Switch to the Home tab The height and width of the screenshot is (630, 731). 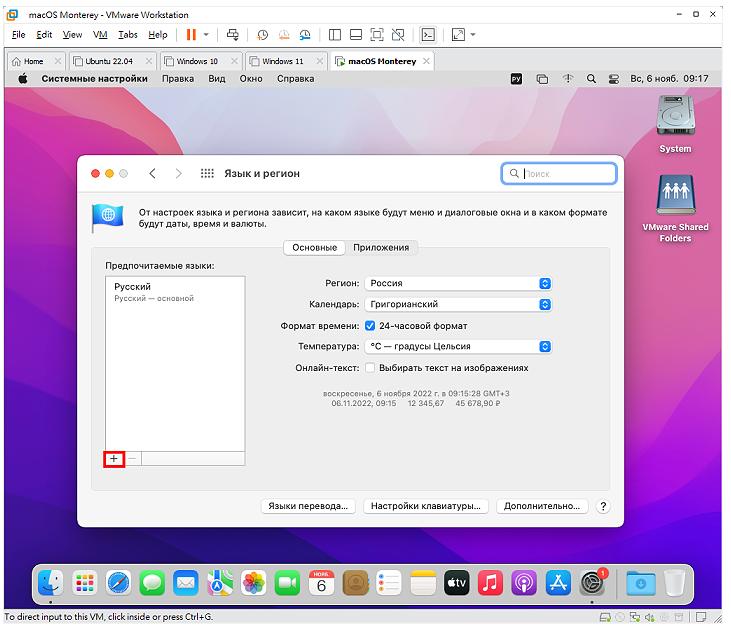coord(34,61)
